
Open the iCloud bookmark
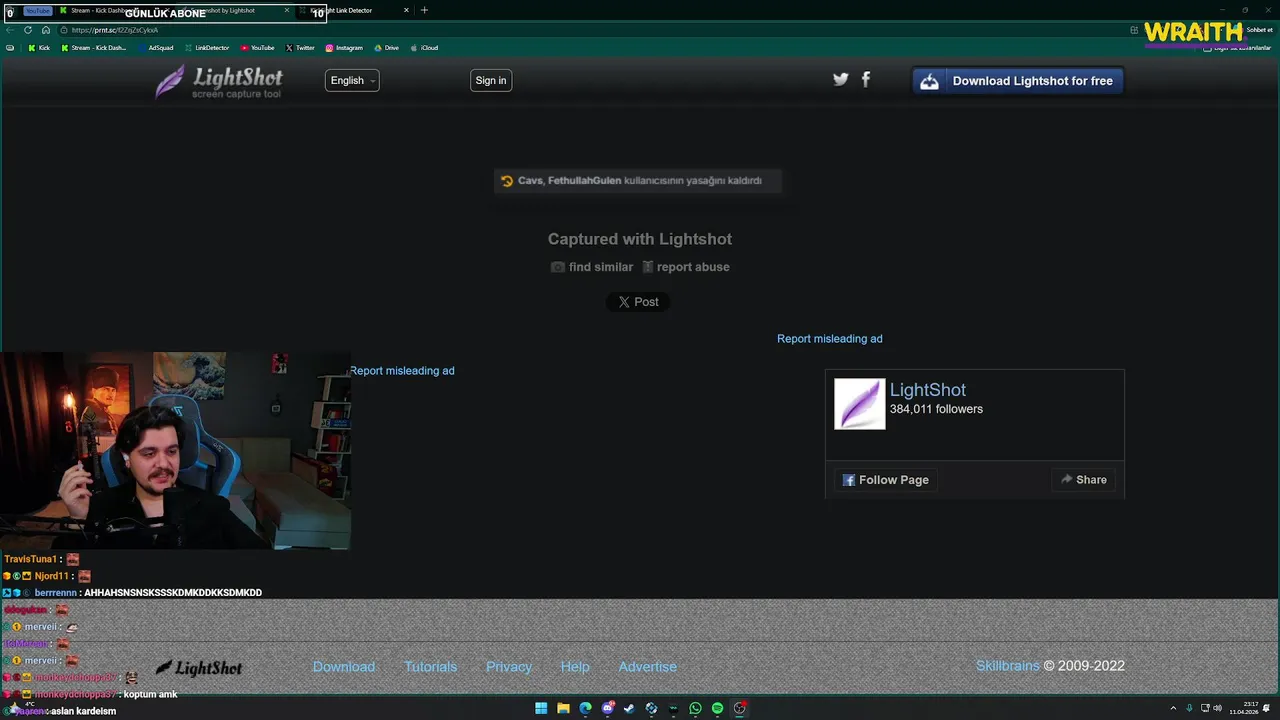tap(424, 48)
